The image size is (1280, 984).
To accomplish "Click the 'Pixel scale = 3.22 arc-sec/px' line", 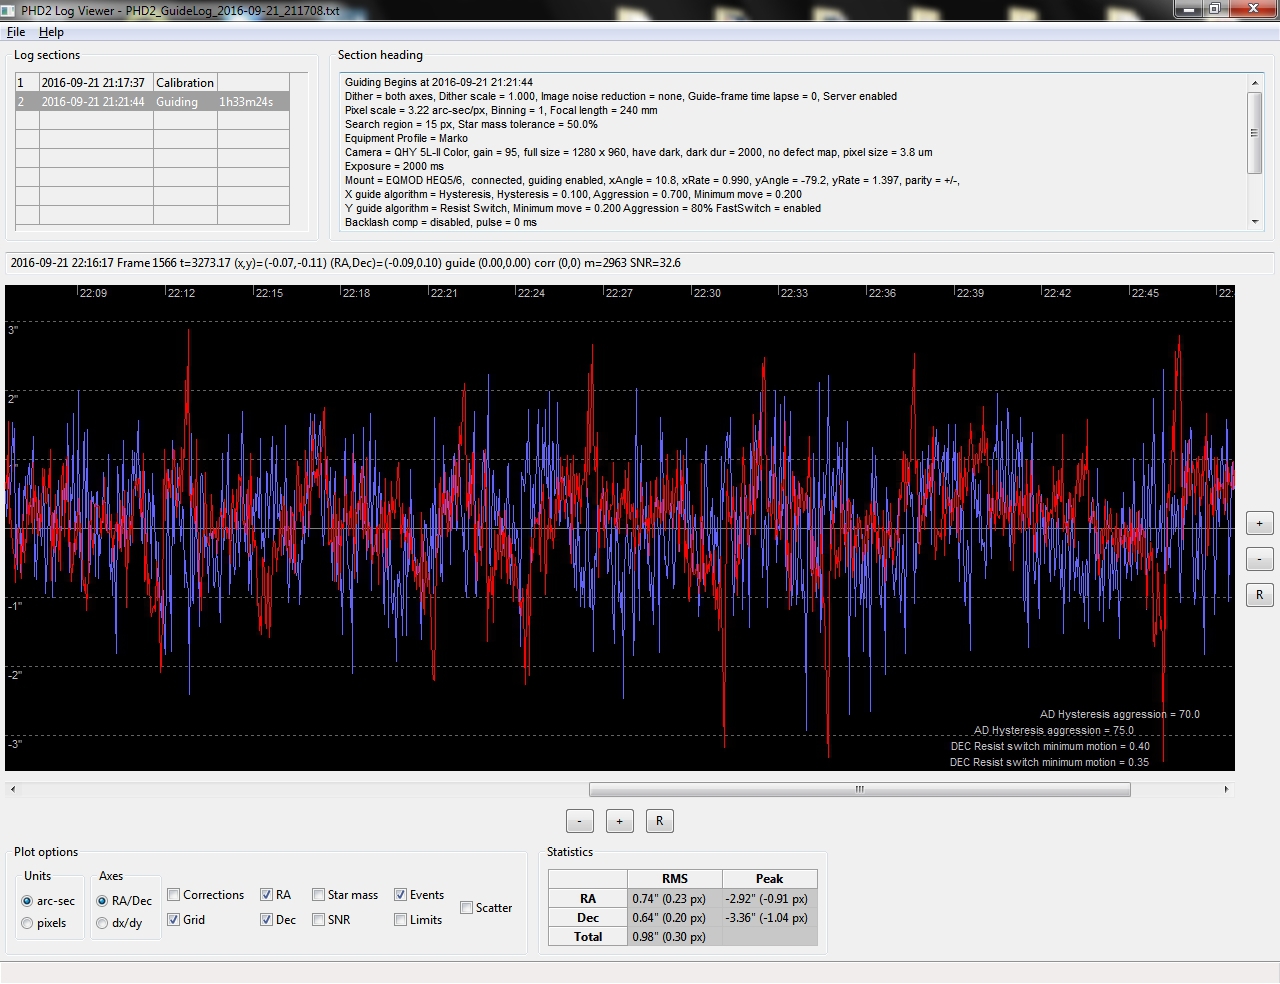I will point(501,110).
